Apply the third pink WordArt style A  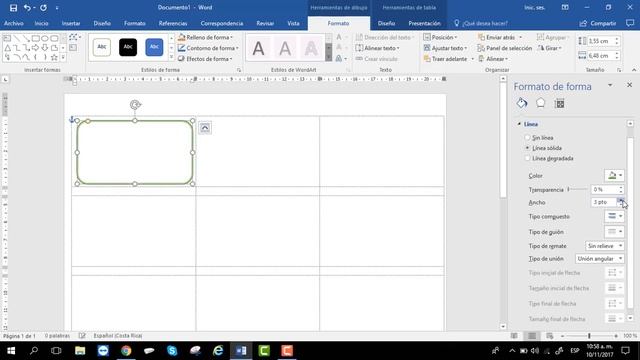pos(311,49)
